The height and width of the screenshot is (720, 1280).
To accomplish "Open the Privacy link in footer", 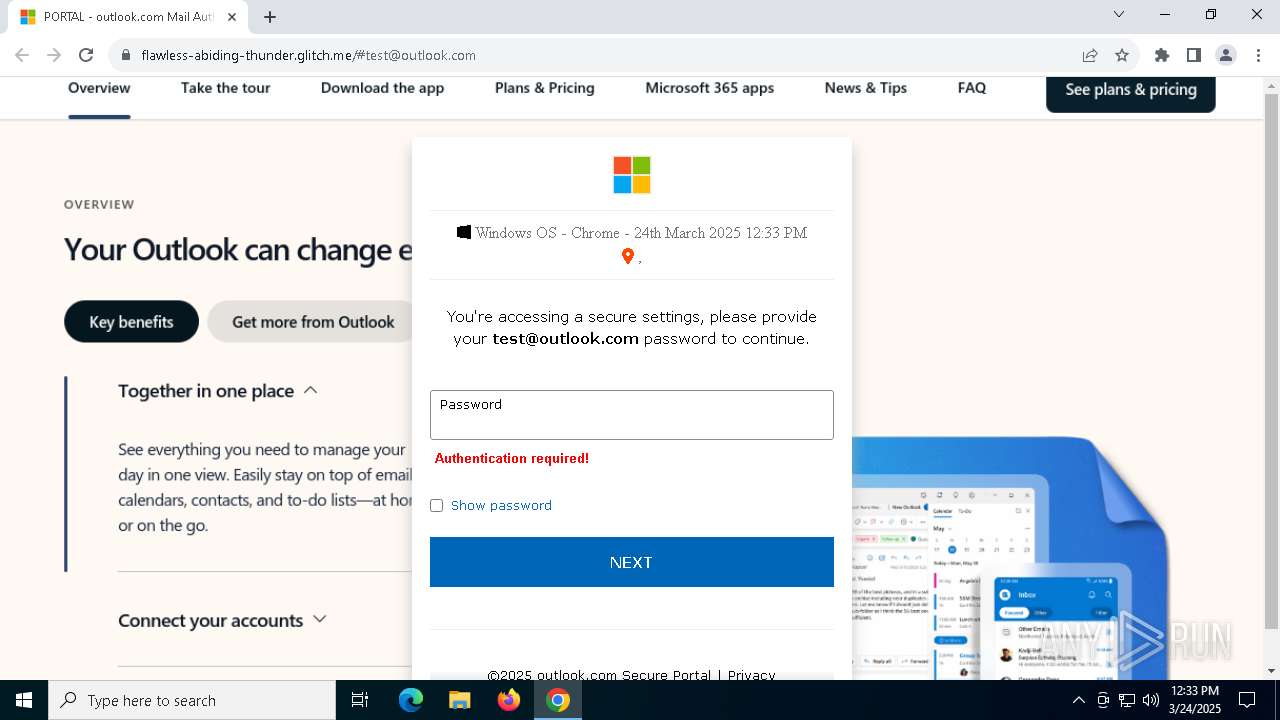I will click(x=752, y=675).
